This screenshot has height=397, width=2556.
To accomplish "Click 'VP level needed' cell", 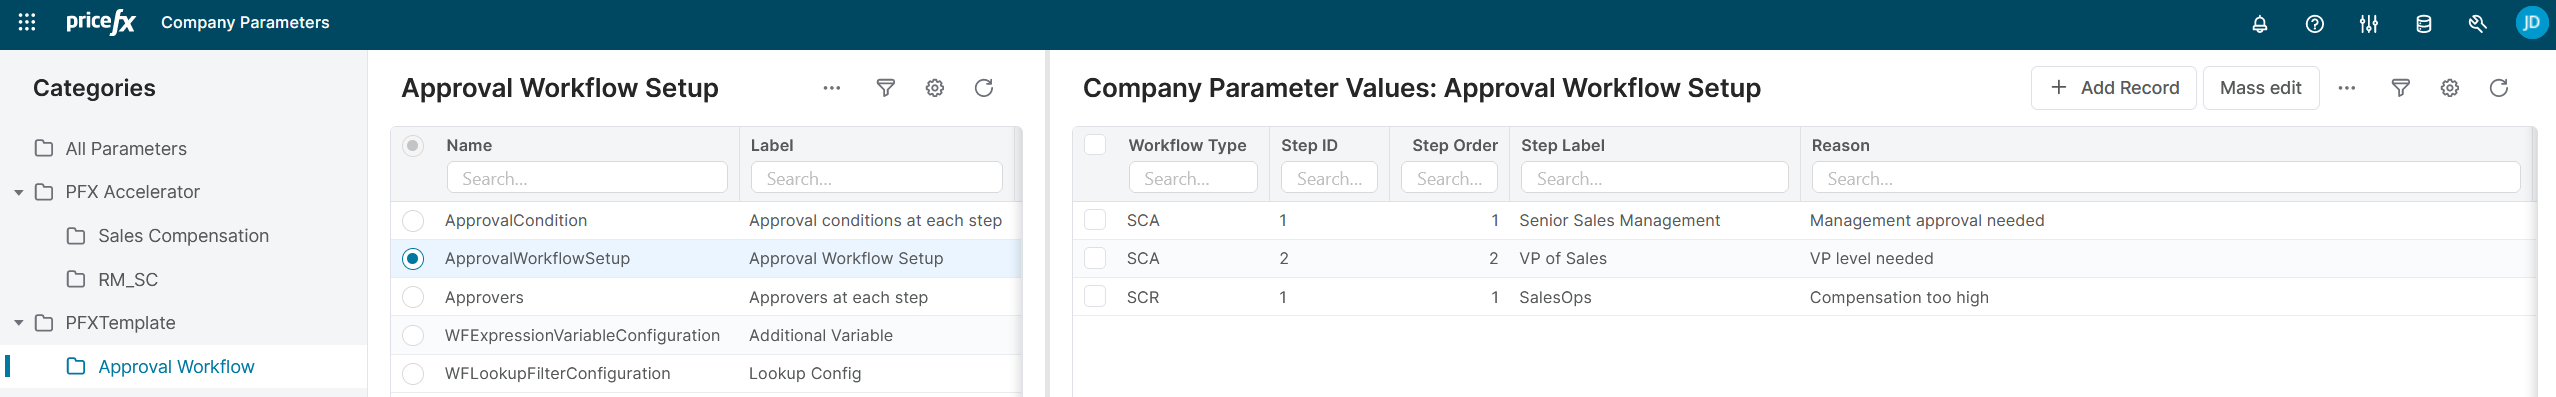I will pyautogui.click(x=1871, y=259).
